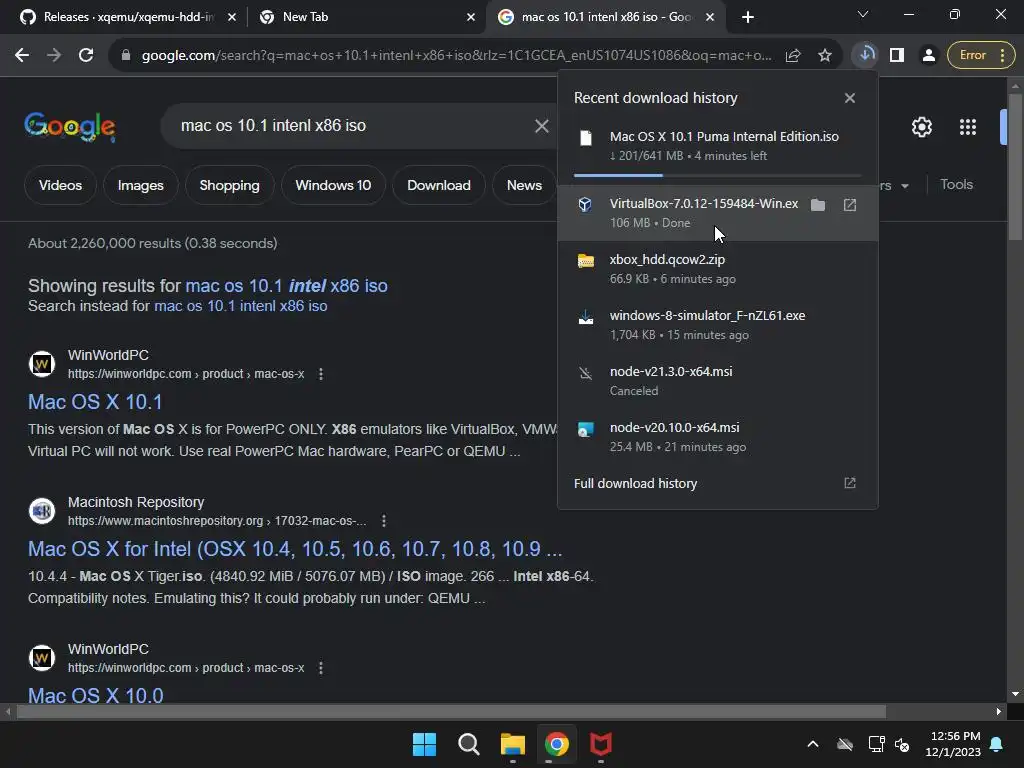Click the horizontal page scrollbar
This screenshot has width=1024, height=768.
(x=451, y=711)
